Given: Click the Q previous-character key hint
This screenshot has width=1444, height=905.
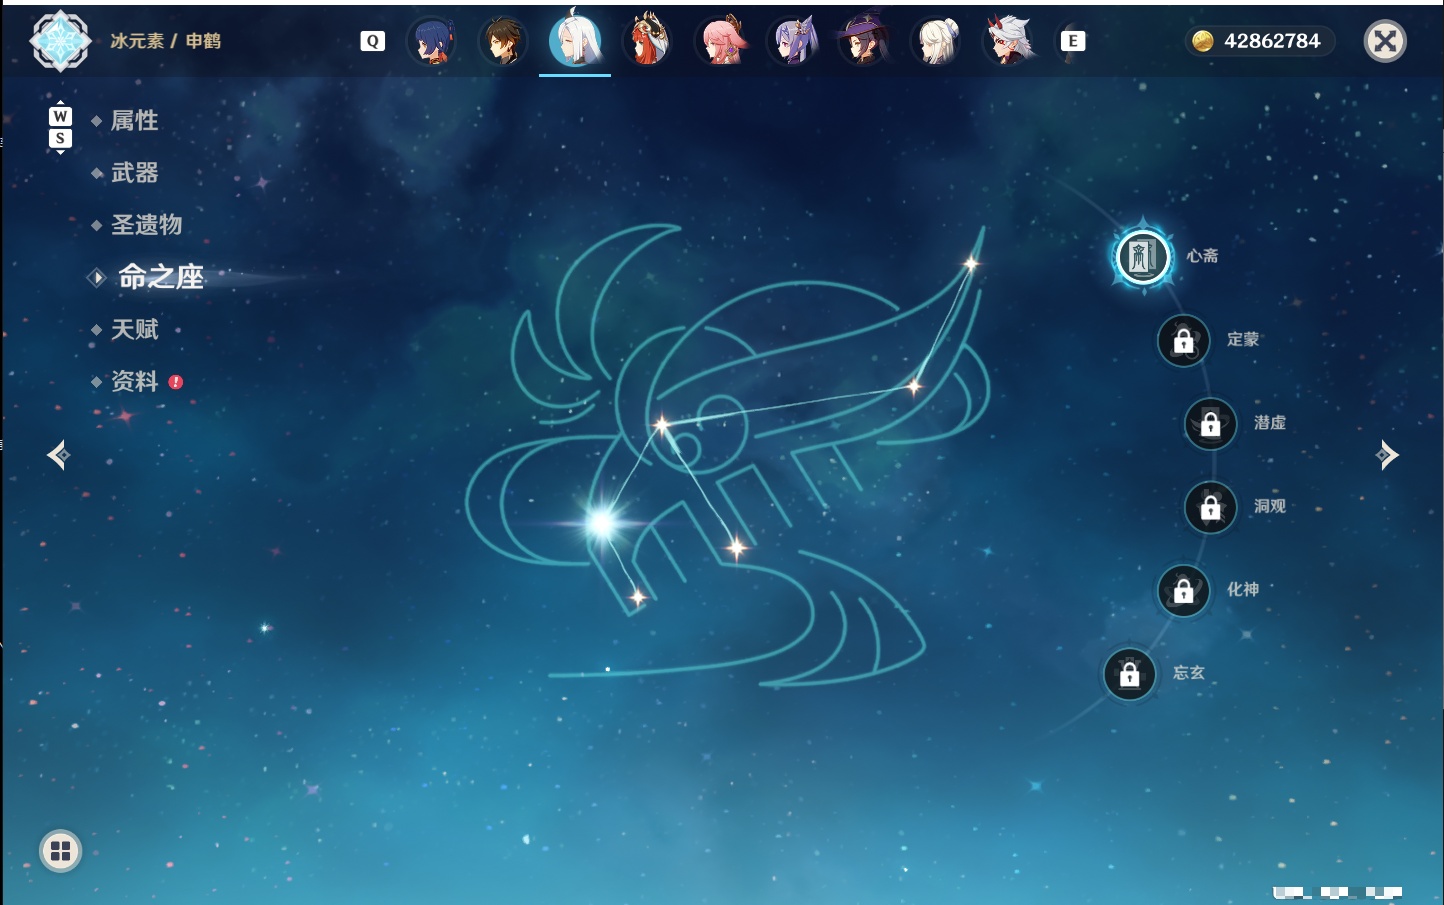Looking at the screenshot, I should point(372,41).
